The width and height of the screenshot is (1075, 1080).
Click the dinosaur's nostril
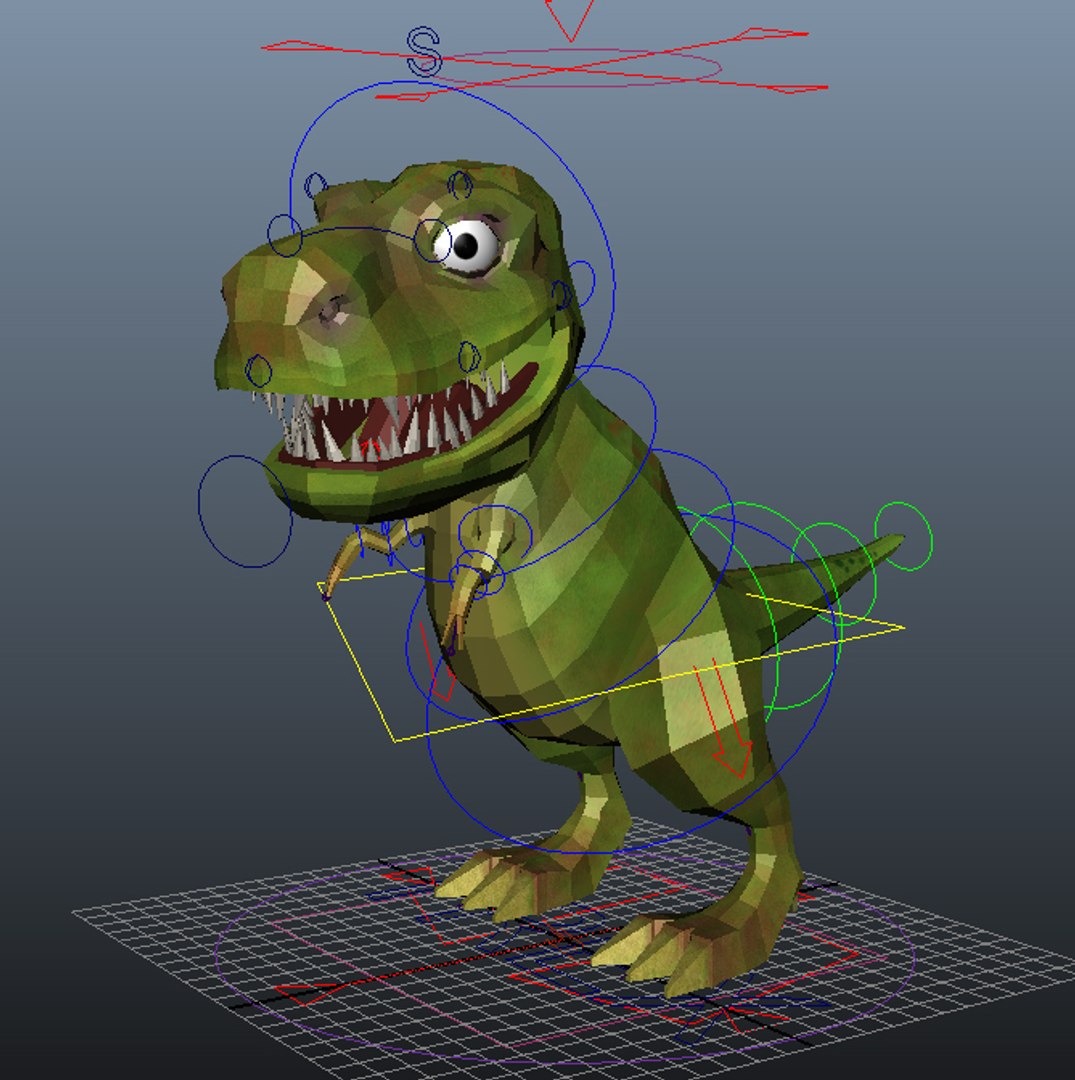pos(335,310)
